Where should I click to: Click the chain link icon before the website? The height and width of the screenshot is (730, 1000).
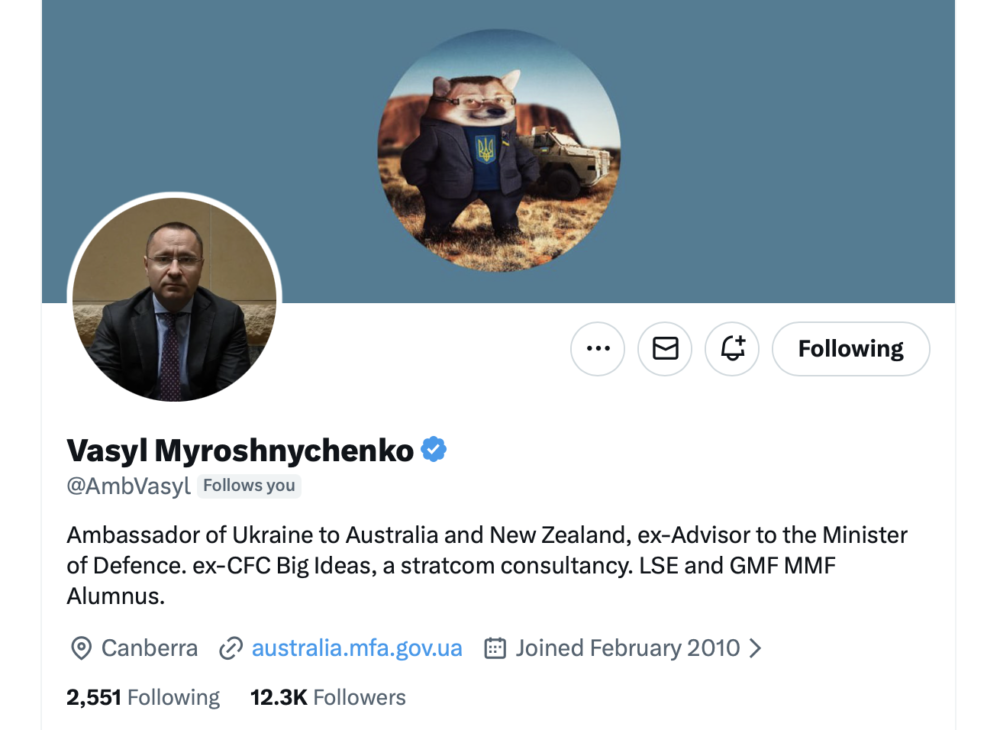(231, 648)
